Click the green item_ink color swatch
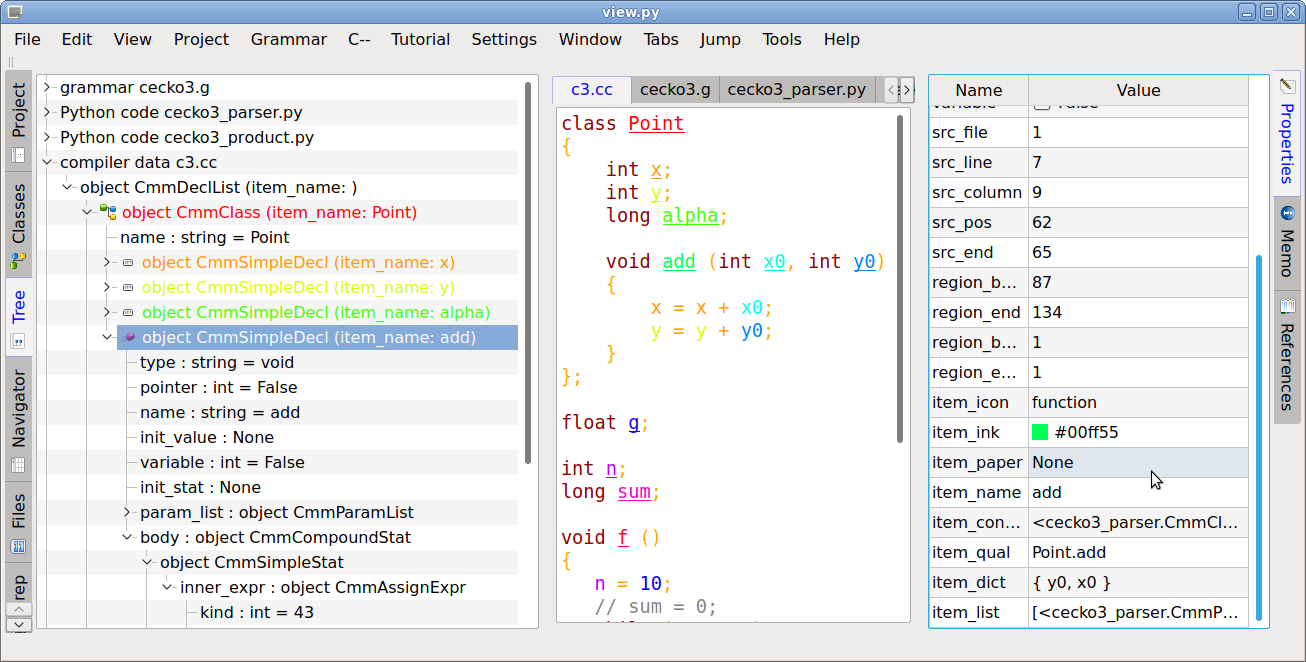The width and height of the screenshot is (1306, 662). point(1040,432)
